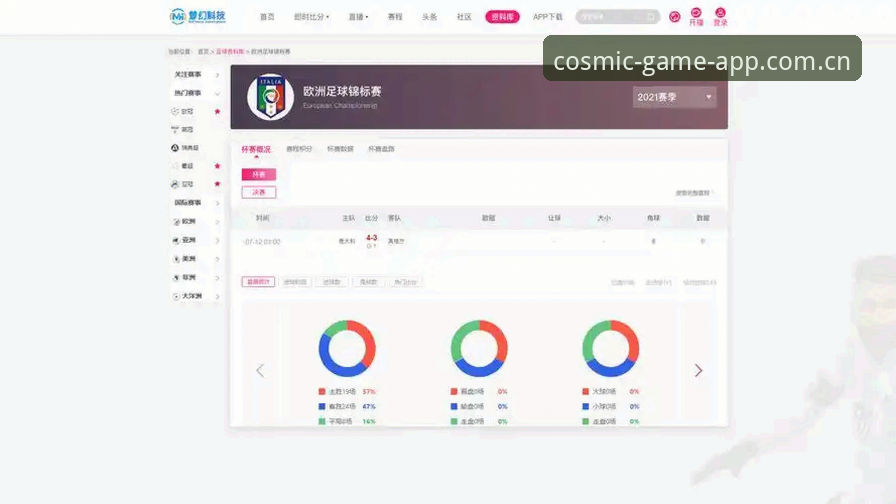Click the red swatch in the first chart legend
The height and width of the screenshot is (504, 896).
(x=322, y=392)
